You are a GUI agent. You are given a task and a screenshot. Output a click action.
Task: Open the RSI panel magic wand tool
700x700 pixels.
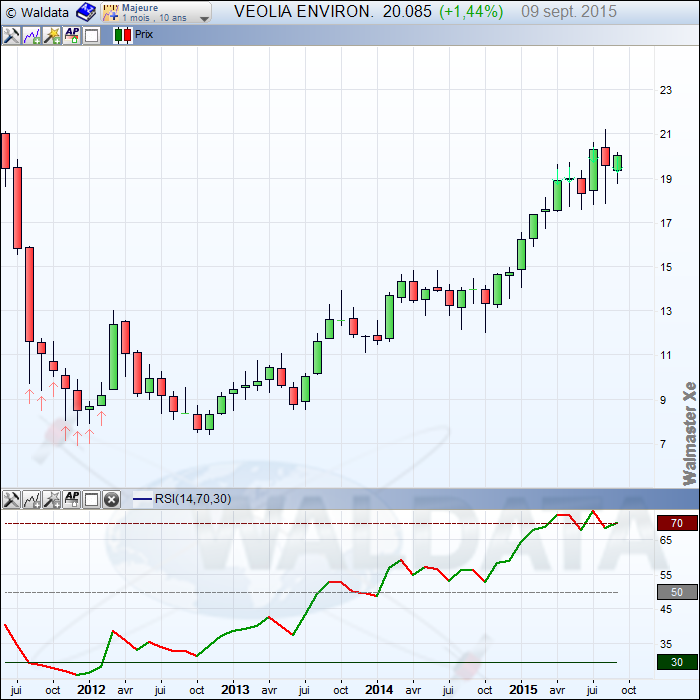tap(52, 500)
